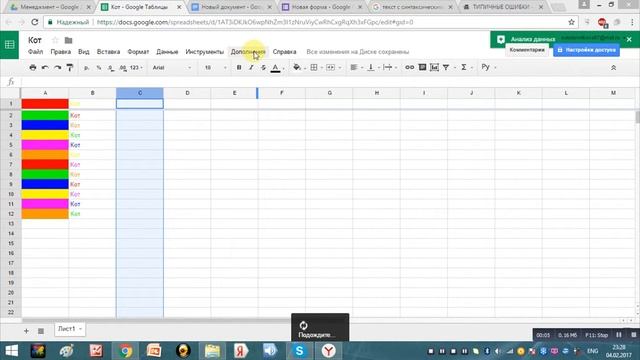Open the 123 number format dropdown
This screenshot has width=640, height=360.
click(x=136, y=68)
